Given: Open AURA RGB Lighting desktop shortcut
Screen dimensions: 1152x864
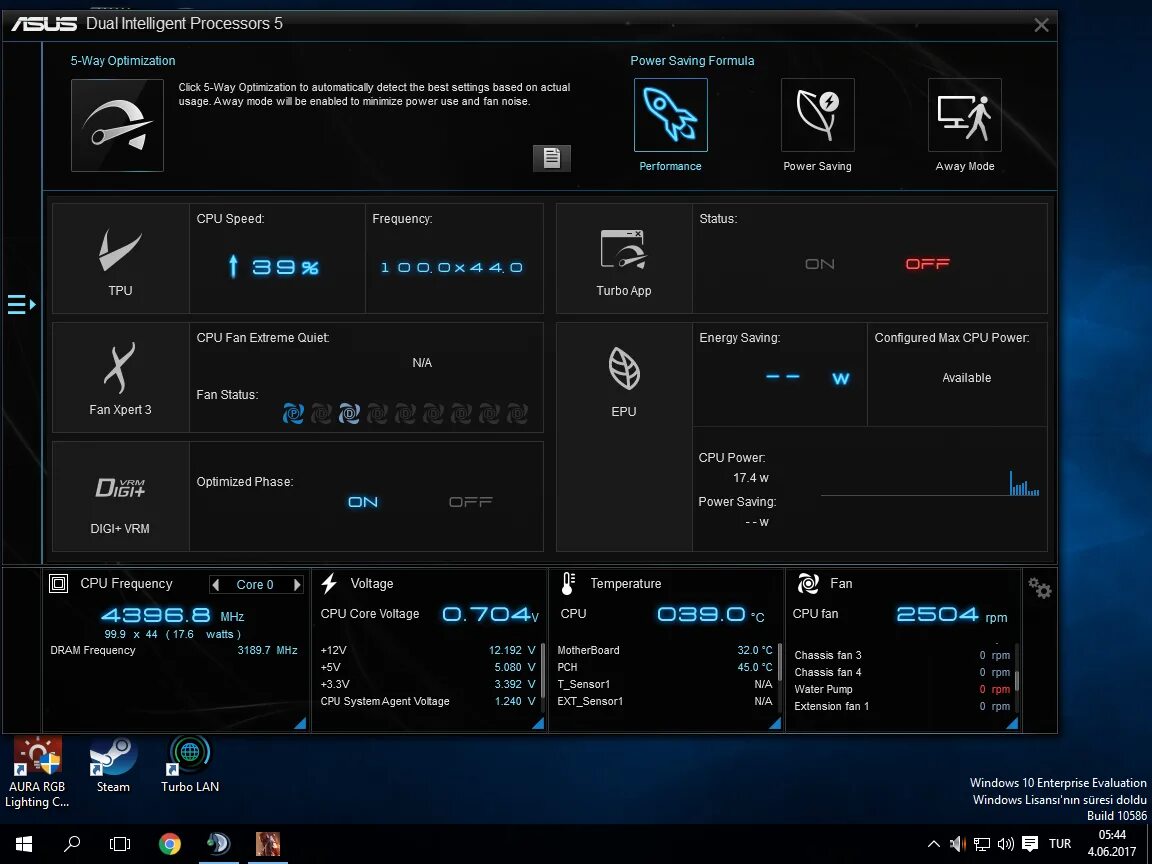Looking at the screenshot, I should tap(37, 773).
